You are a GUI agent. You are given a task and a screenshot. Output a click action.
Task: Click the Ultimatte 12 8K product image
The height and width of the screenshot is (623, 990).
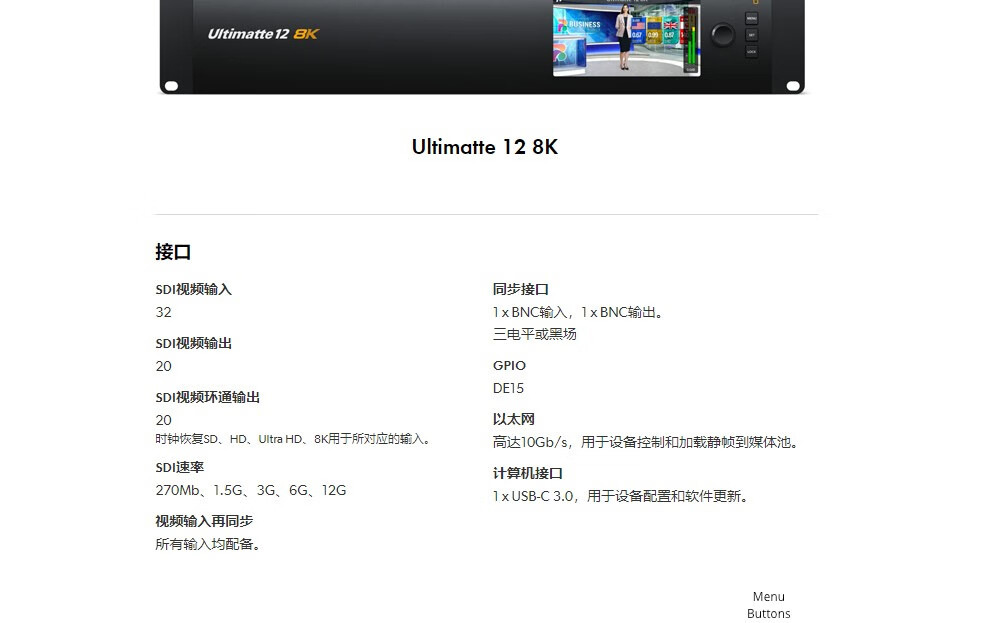coord(482,47)
